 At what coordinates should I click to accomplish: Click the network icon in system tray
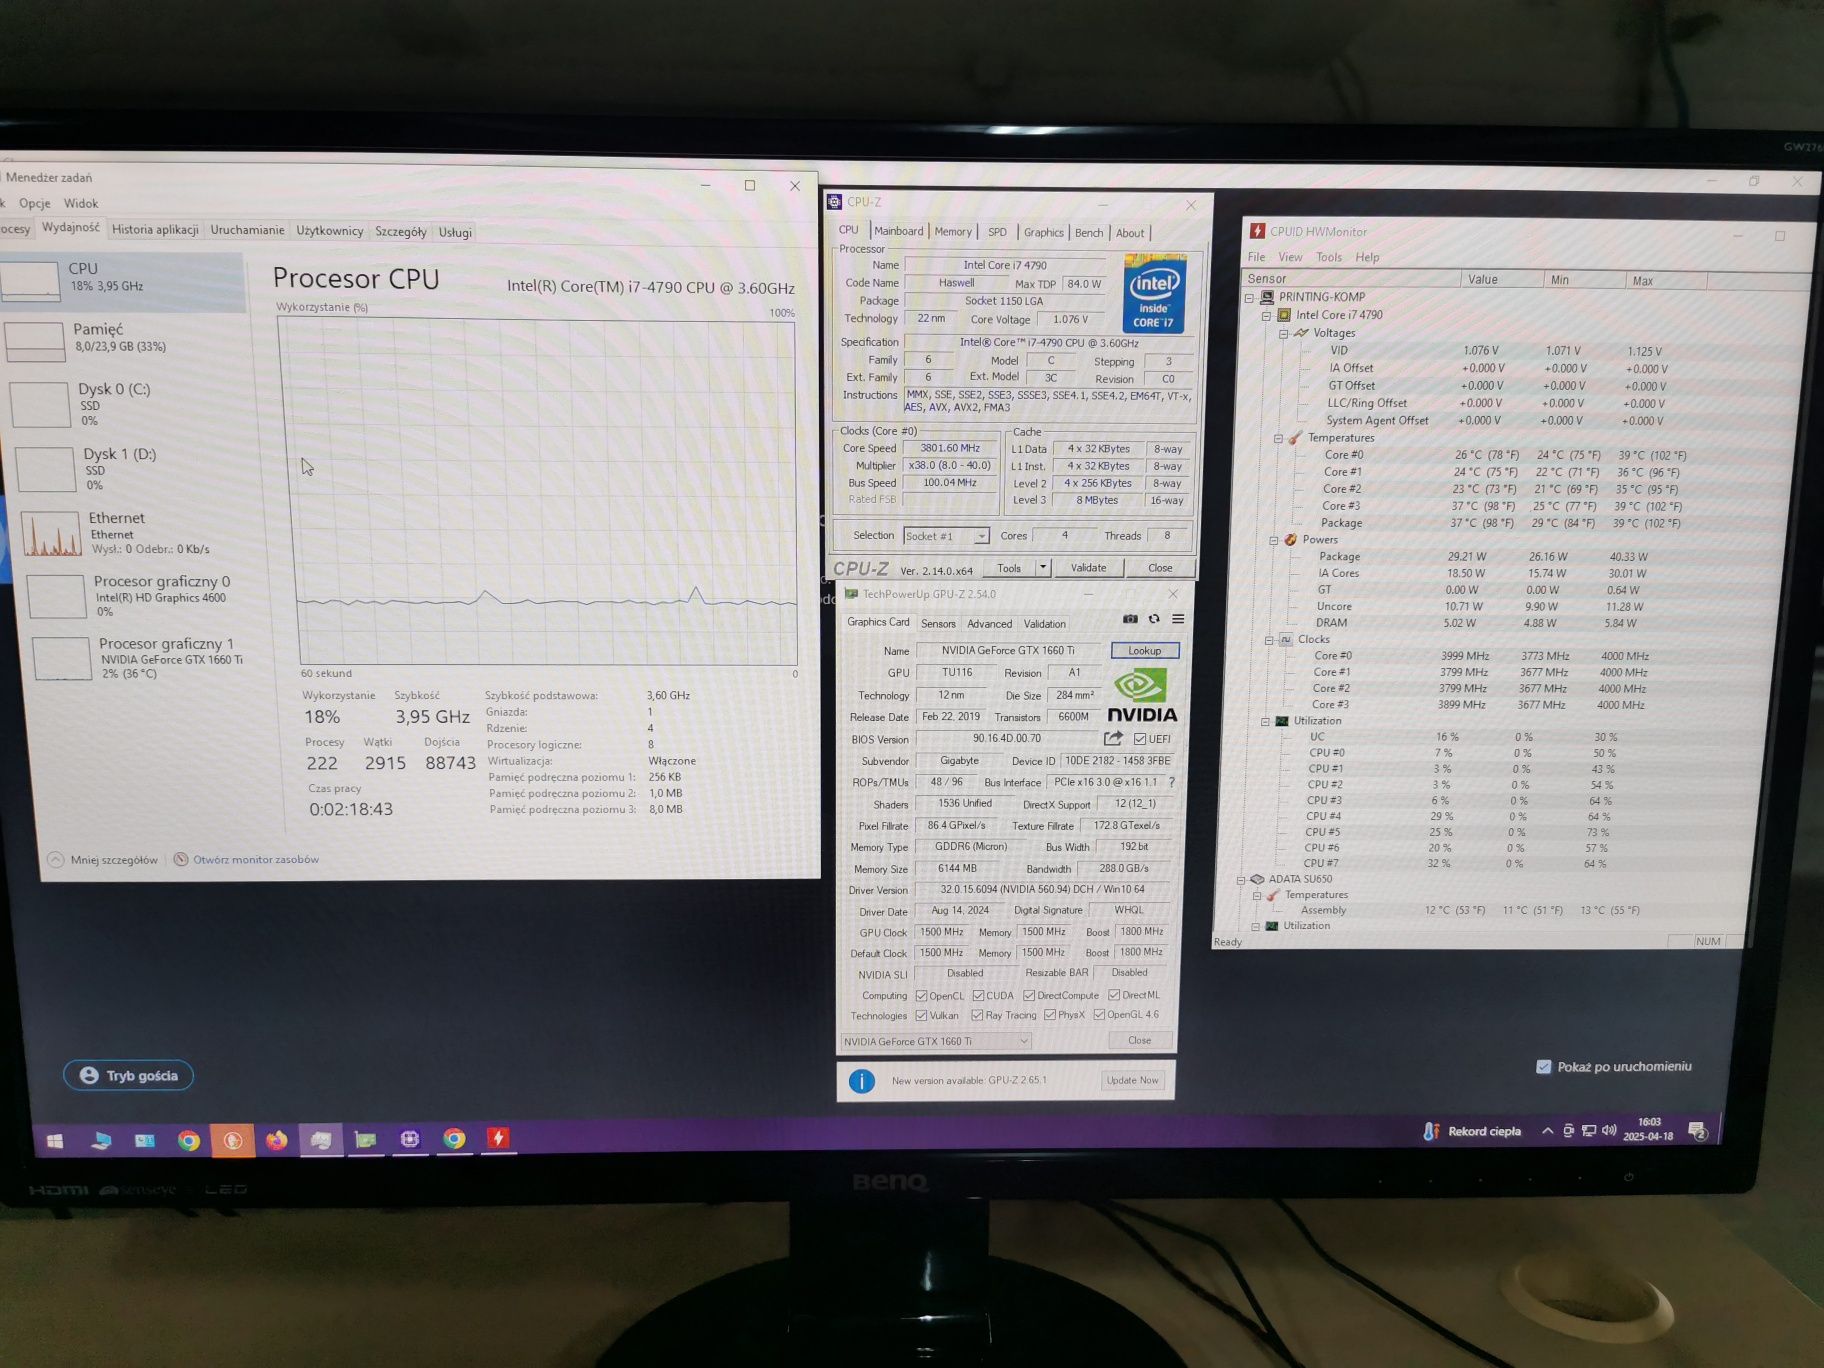1588,1131
